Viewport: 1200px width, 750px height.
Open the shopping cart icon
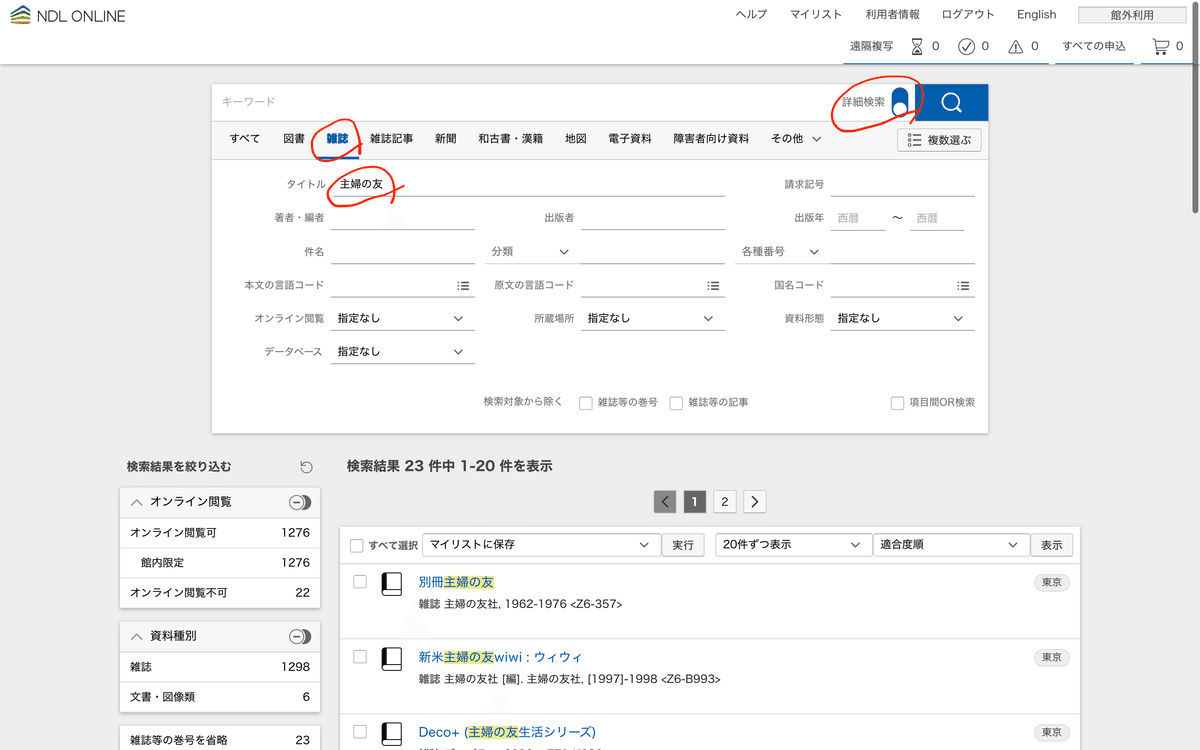tap(1160, 46)
